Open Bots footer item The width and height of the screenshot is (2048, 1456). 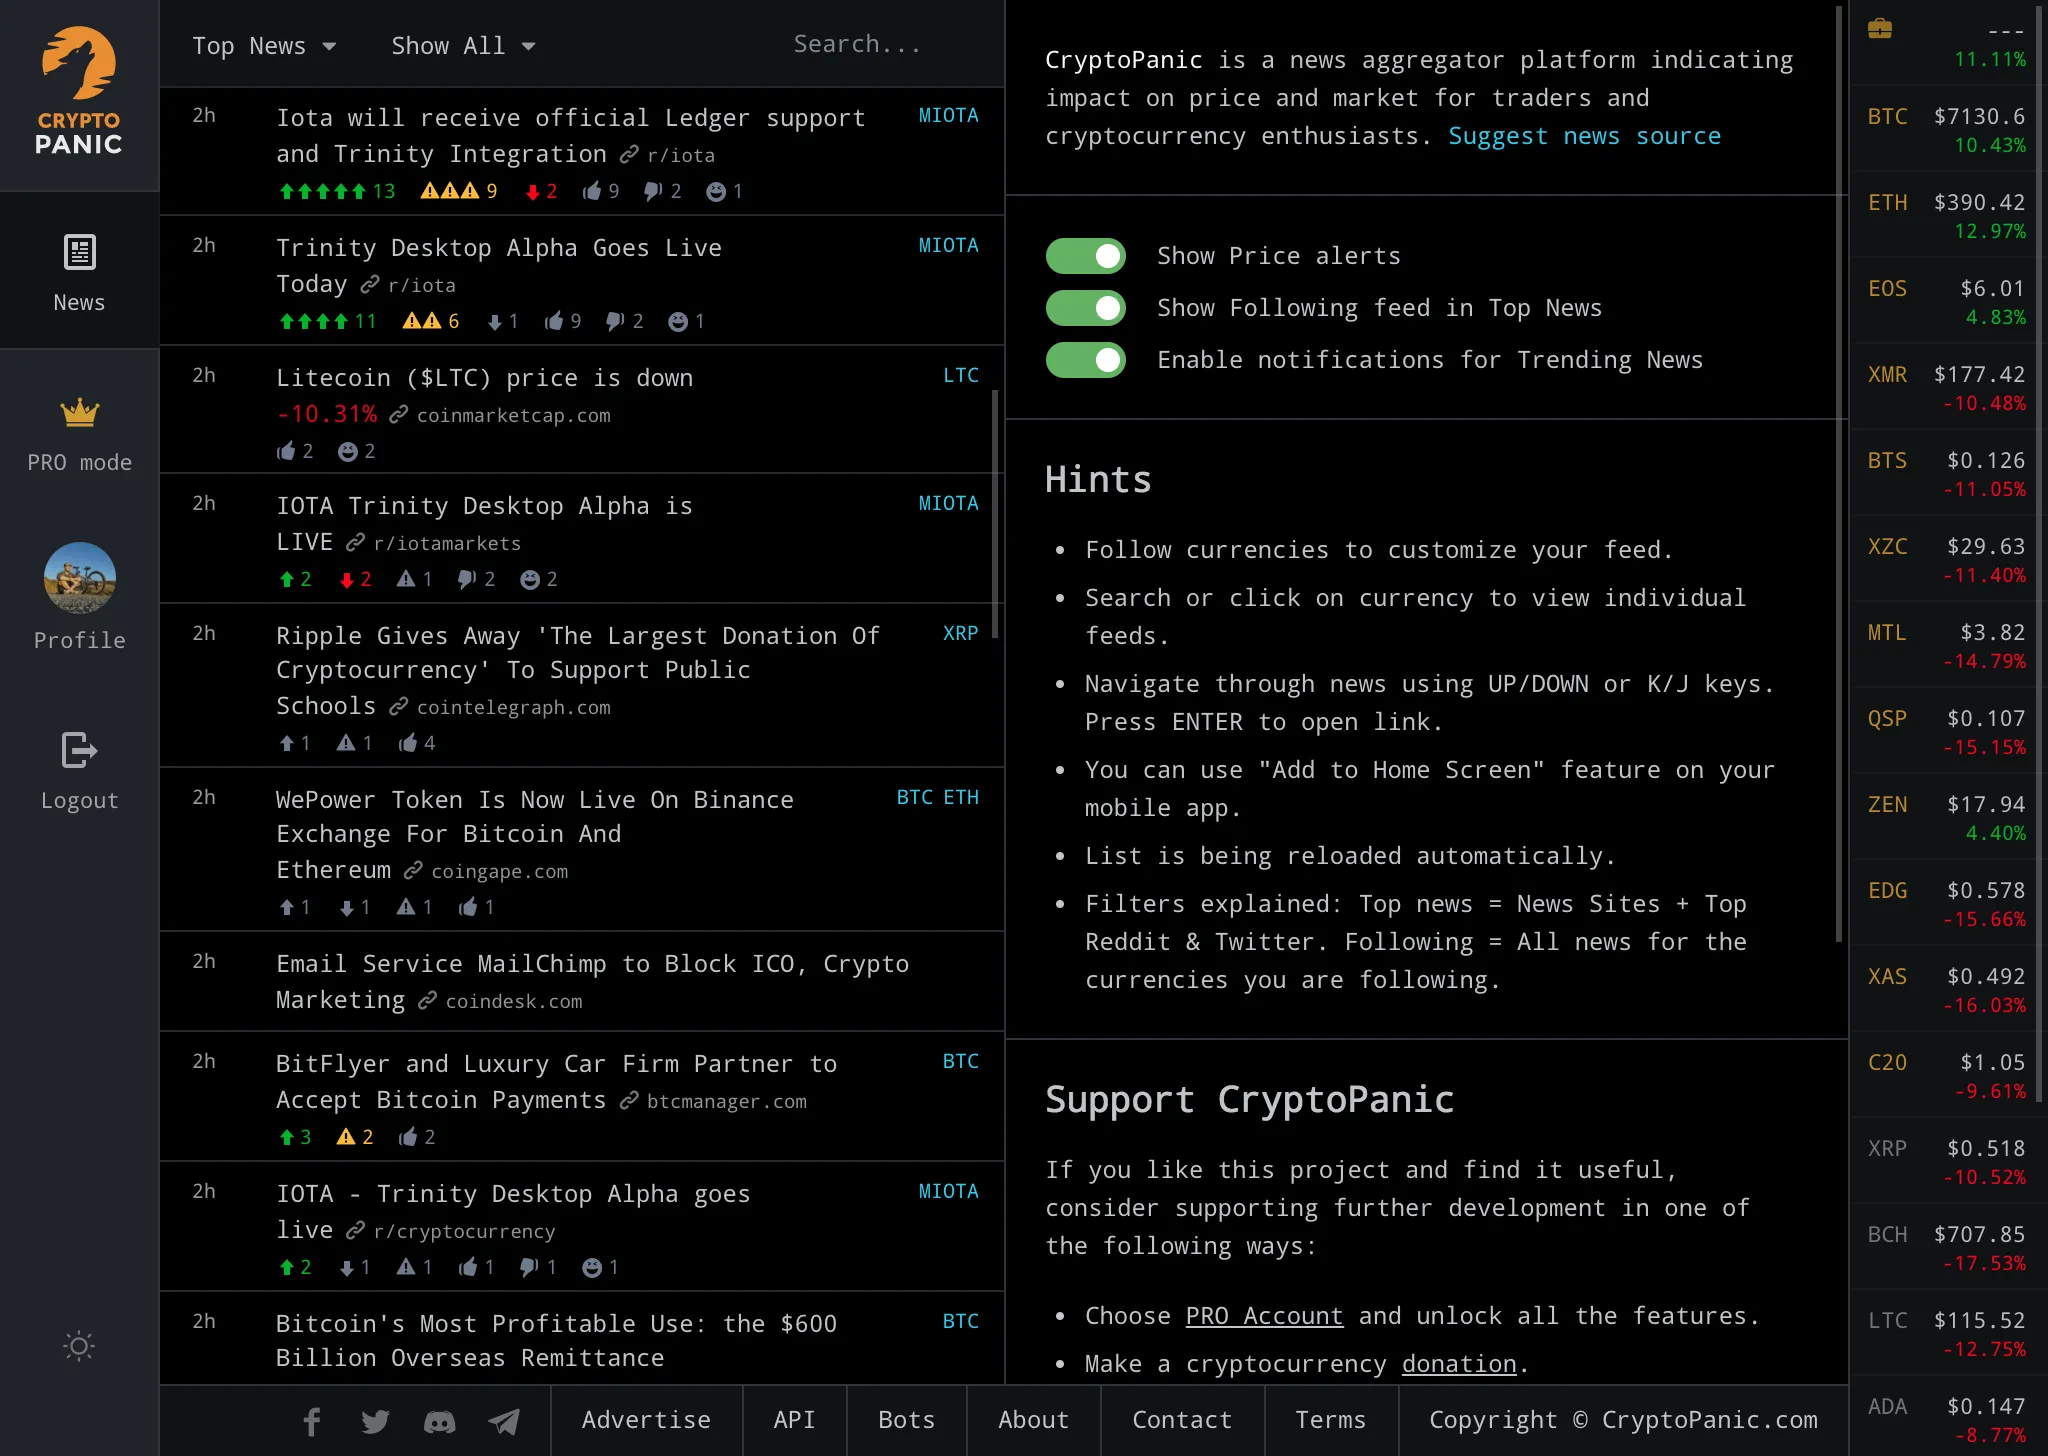click(x=906, y=1420)
